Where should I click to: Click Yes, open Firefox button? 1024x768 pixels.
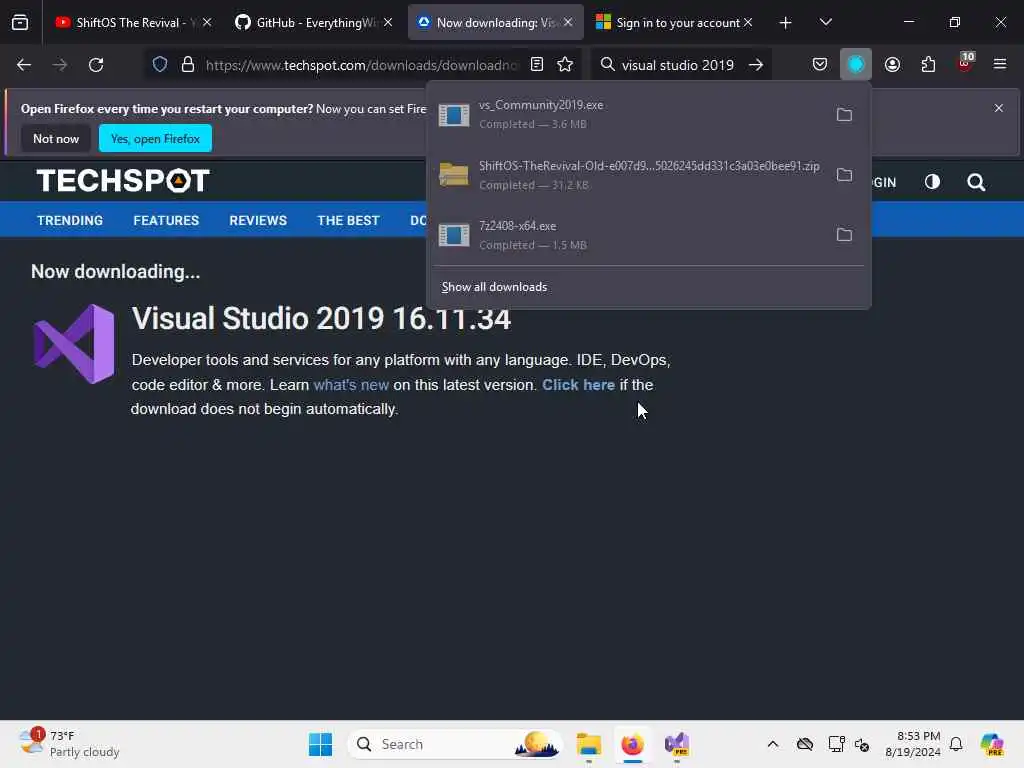point(155,138)
